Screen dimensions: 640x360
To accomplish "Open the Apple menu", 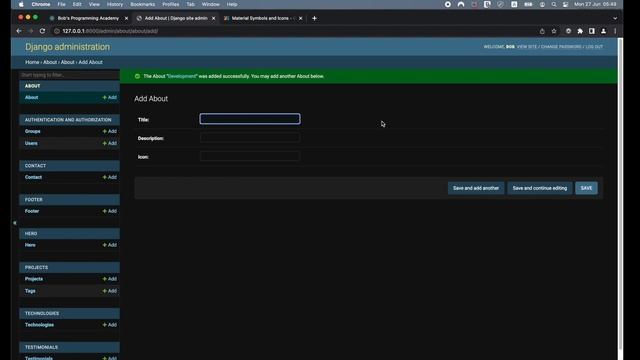I will coord(21,4).
